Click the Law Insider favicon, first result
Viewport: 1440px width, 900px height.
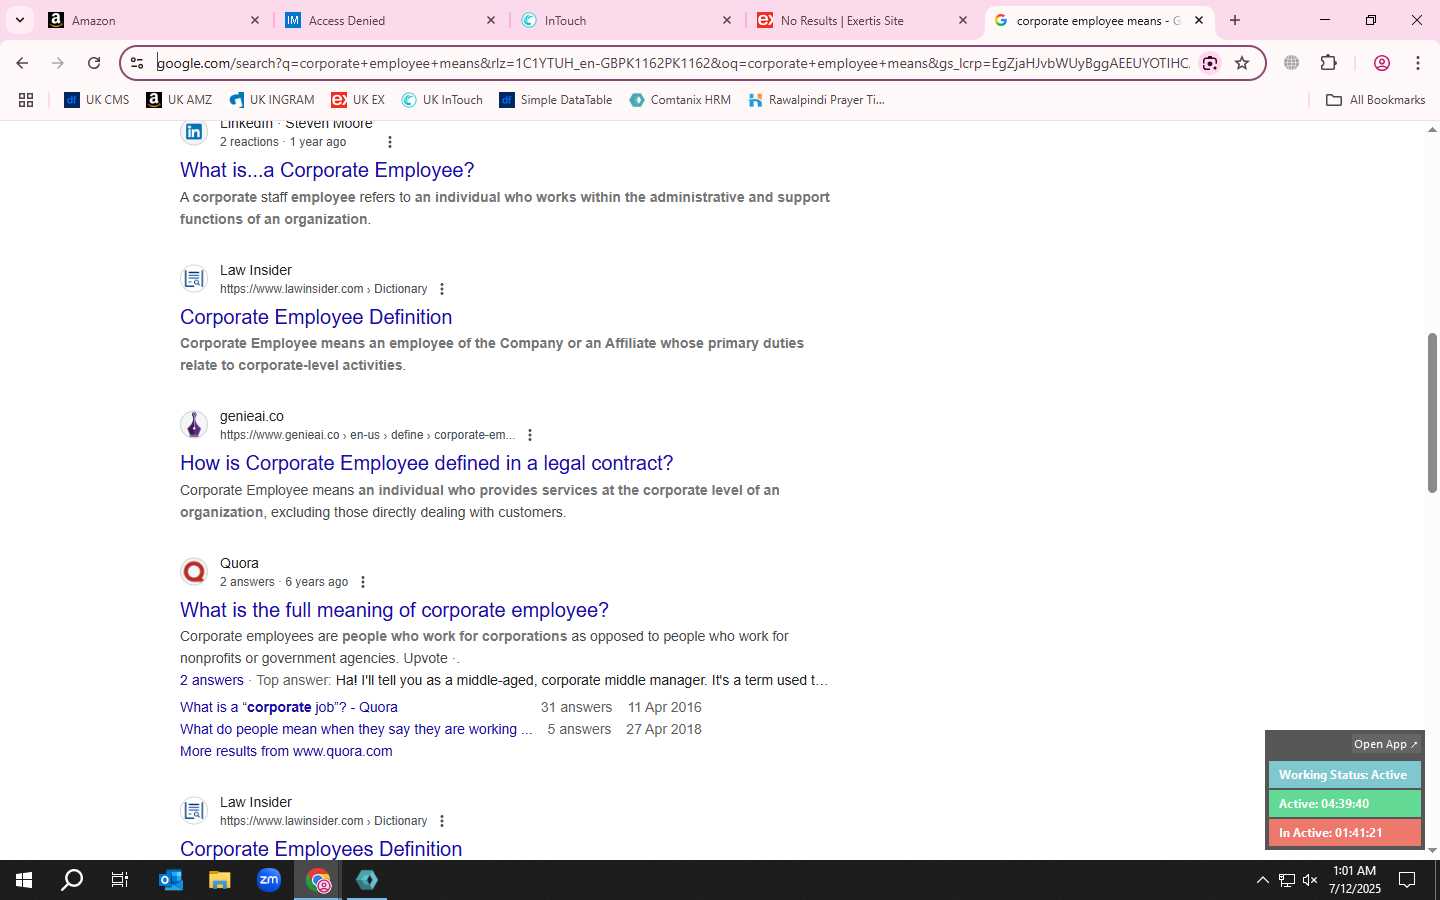click(194, 278)
